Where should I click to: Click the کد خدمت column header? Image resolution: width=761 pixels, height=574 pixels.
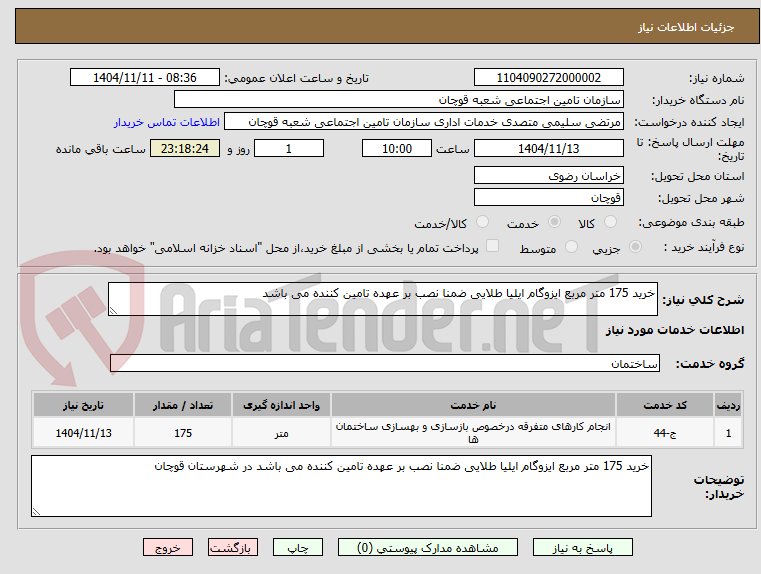click(665, 405)
